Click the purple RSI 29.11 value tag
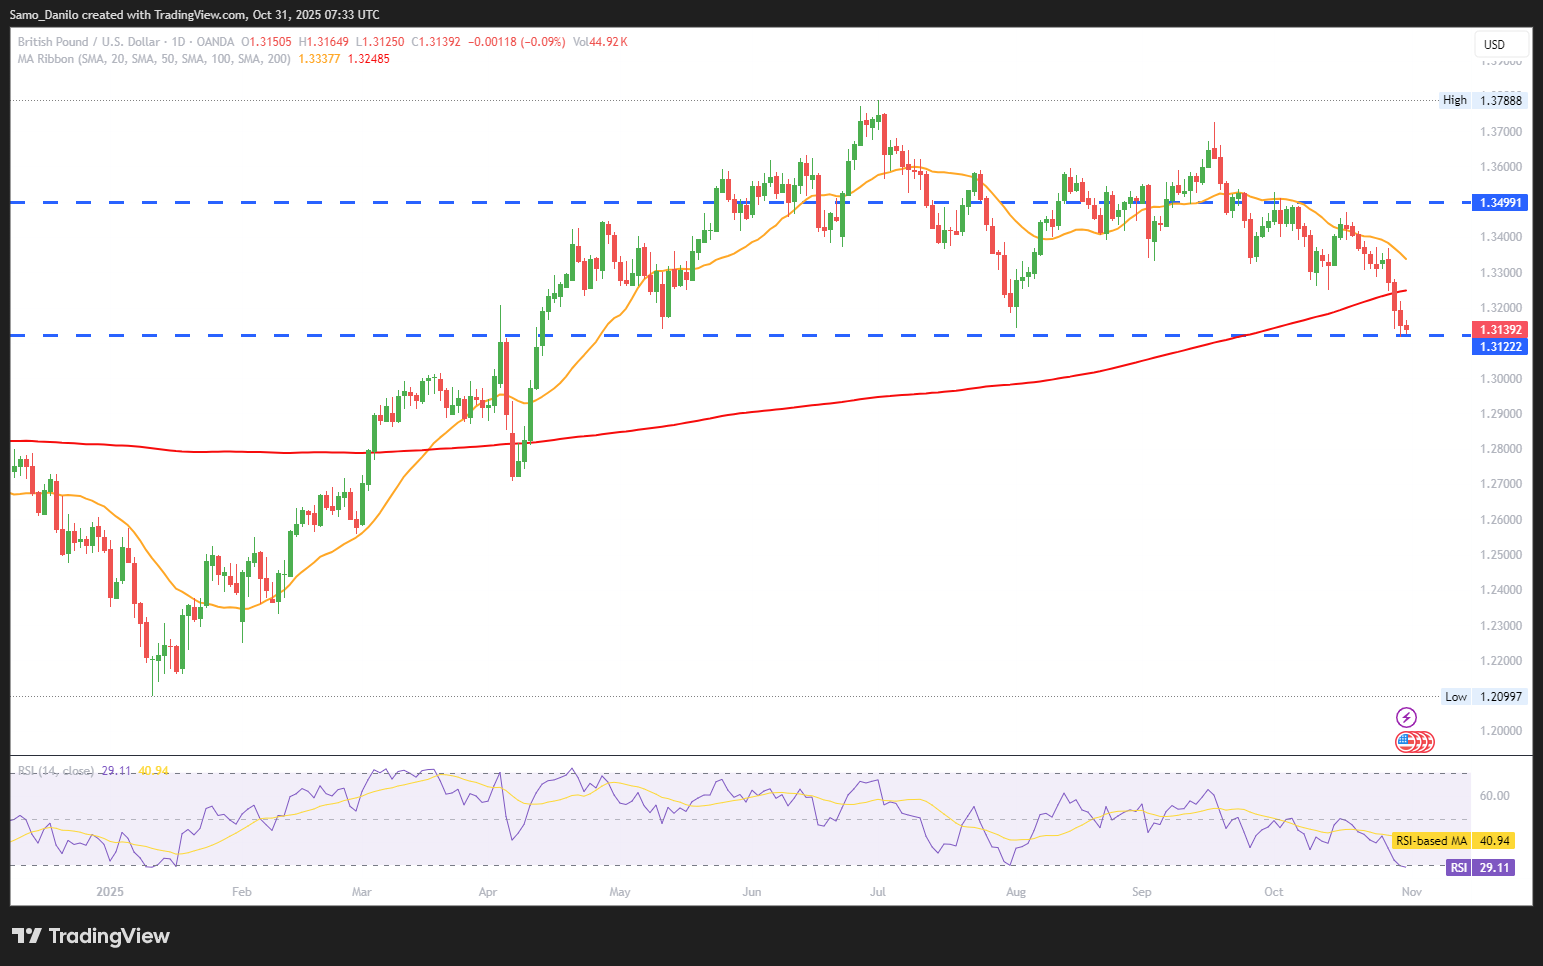This screenshot has width=1543, height=966. 1481,867
